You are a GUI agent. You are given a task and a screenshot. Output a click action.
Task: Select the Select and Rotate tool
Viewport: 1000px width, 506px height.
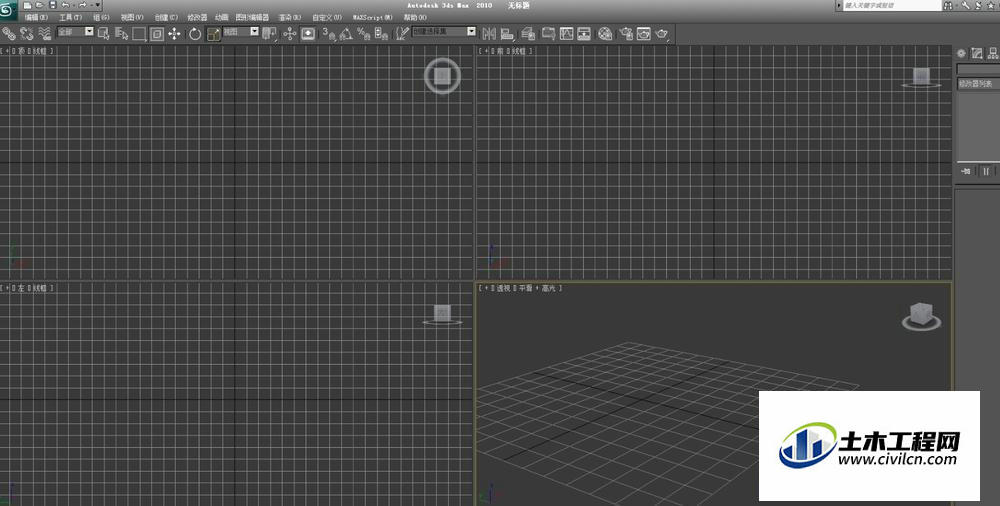(x=195, y=34)
